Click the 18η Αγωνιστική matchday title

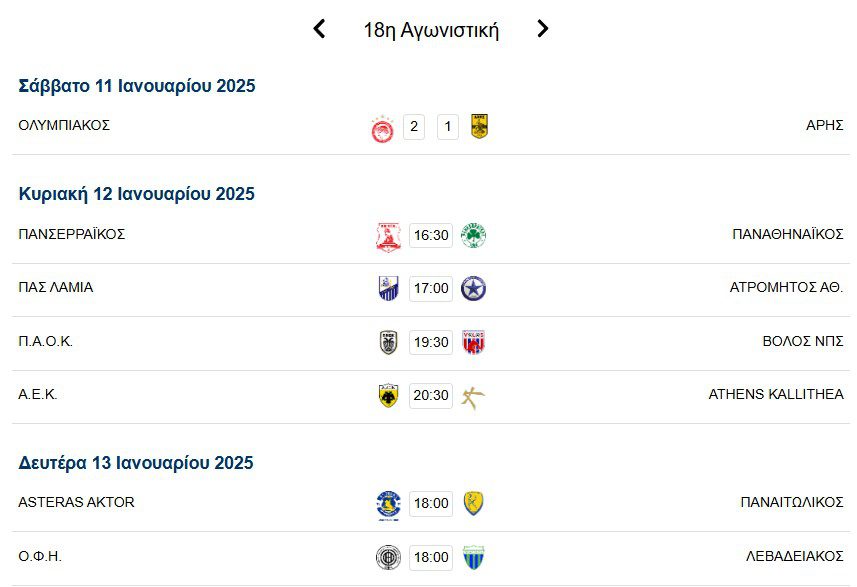click(431, 30)
